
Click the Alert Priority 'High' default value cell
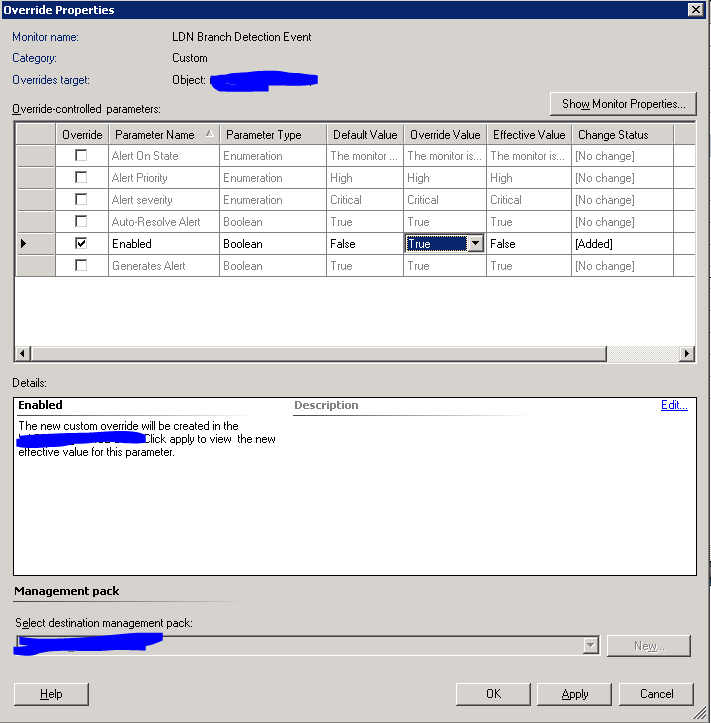point(365,178)
